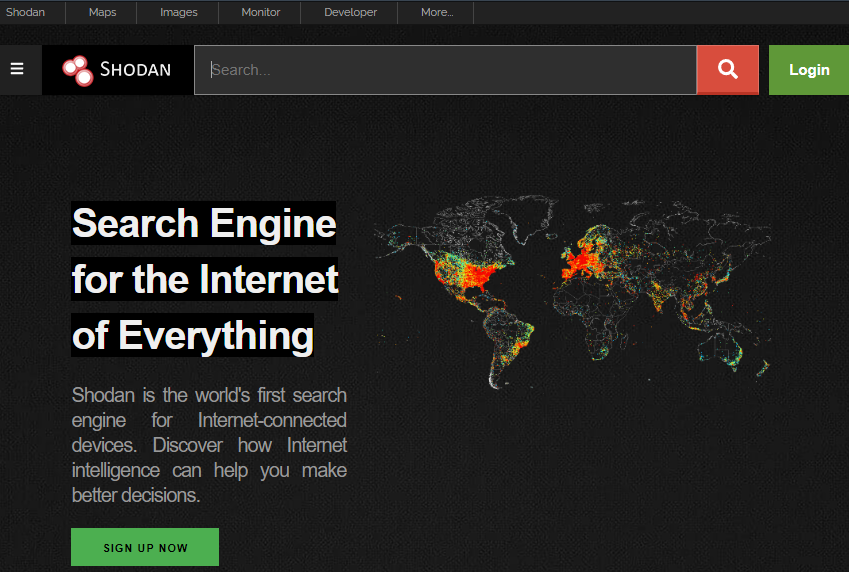Expand the More... menu
The image size is (849, 572).
[437, 12]
